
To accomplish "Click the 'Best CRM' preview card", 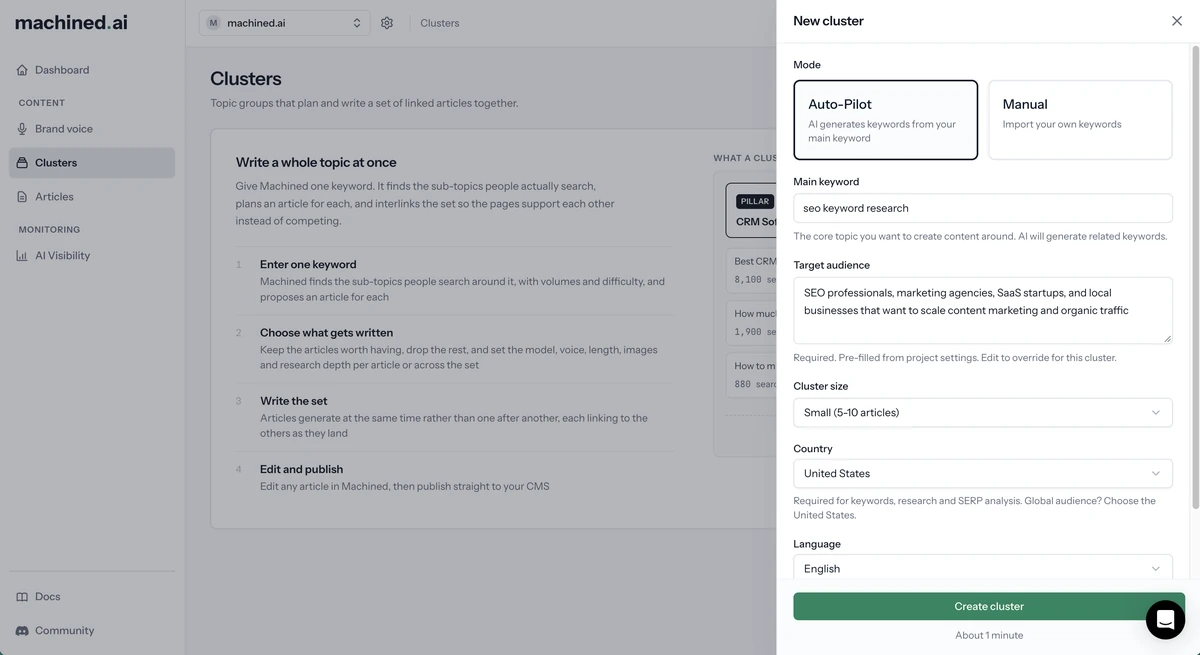I will coord(752,270).
